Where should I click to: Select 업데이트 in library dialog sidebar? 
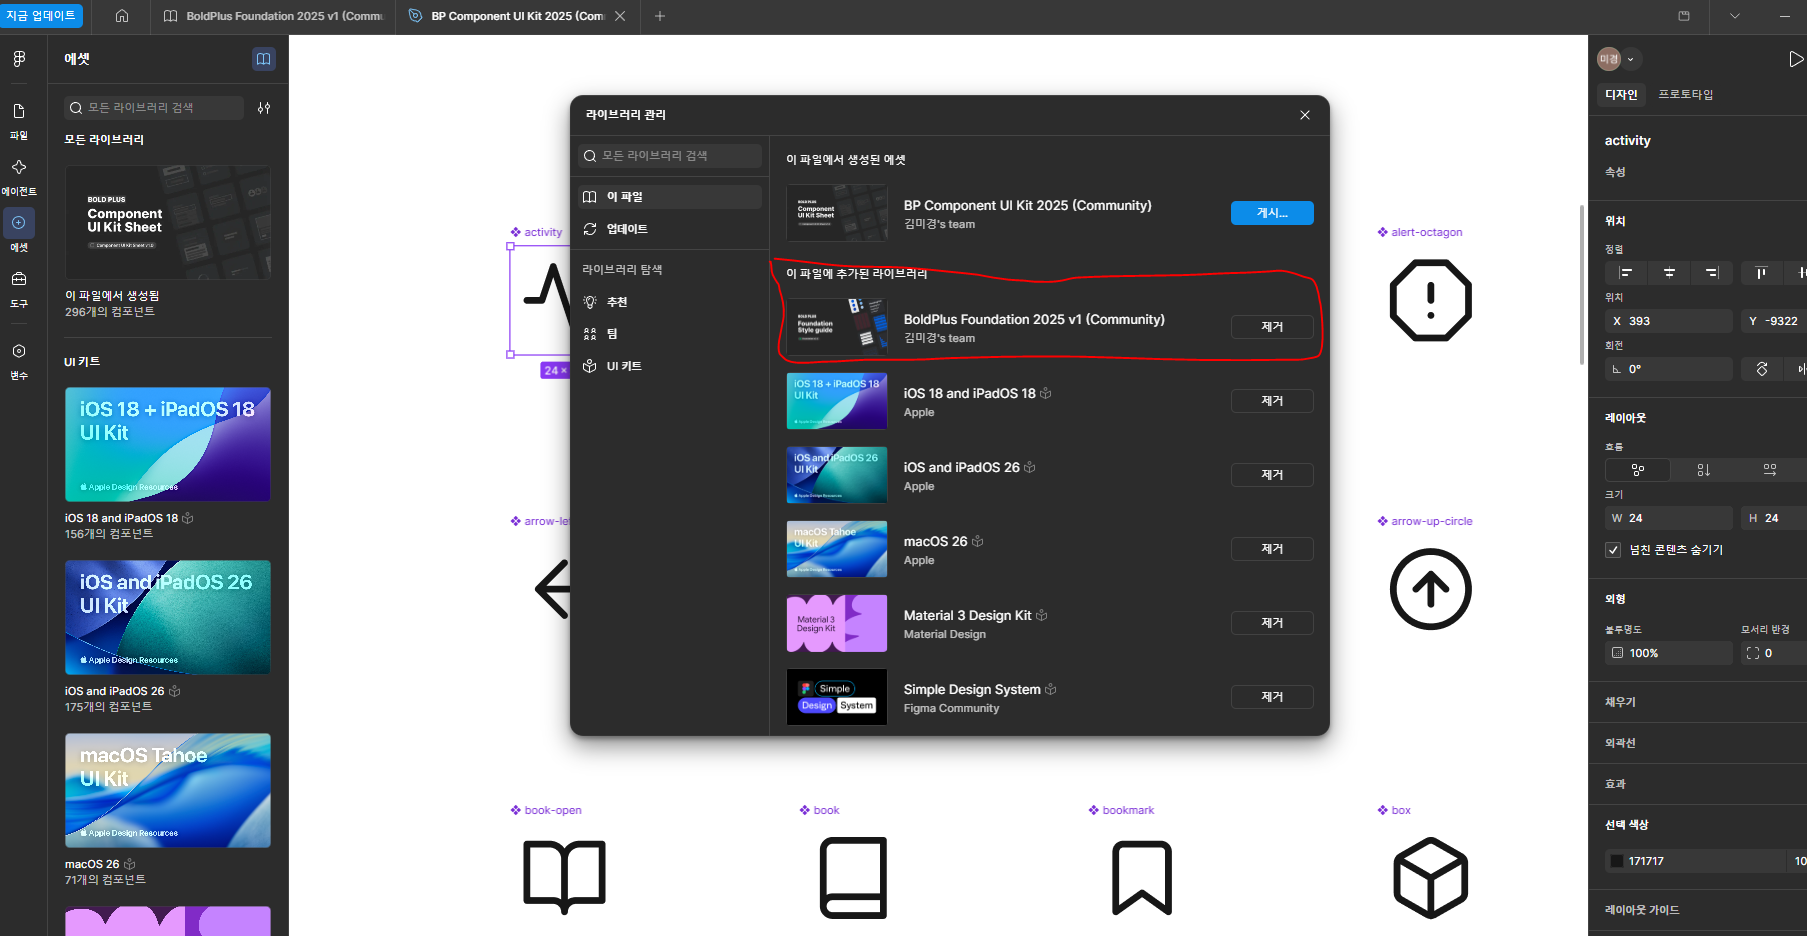(670, 229)
